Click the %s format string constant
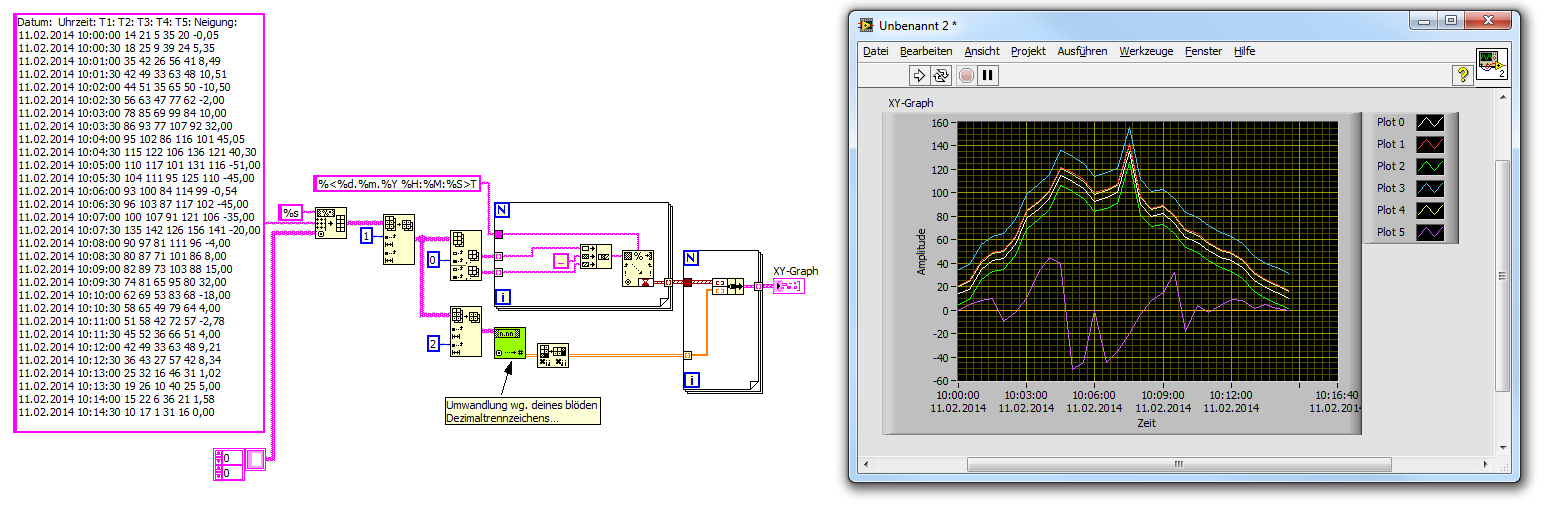Image resolution: width=1546 pixels, height=511 pixels. [290, 213]
